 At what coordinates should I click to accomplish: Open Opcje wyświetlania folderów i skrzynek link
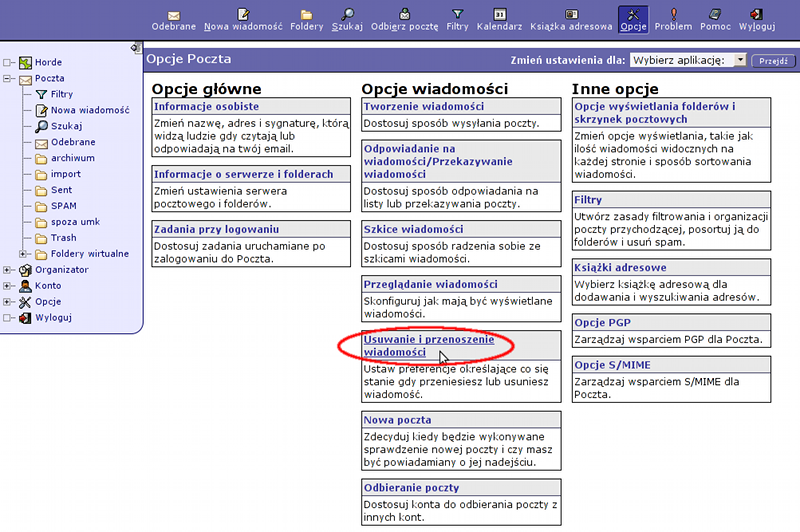pyautogui.click(x=655, y=112)
